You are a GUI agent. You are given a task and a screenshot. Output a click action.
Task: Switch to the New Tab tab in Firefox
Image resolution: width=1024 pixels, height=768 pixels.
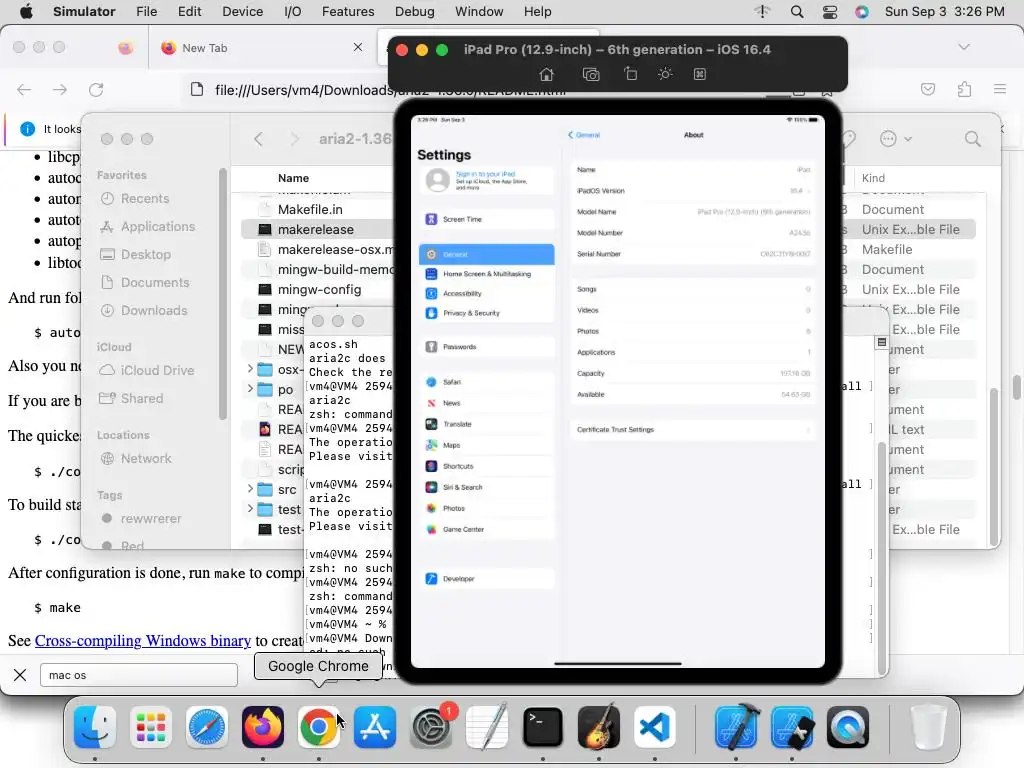click(x=261, y=48)
